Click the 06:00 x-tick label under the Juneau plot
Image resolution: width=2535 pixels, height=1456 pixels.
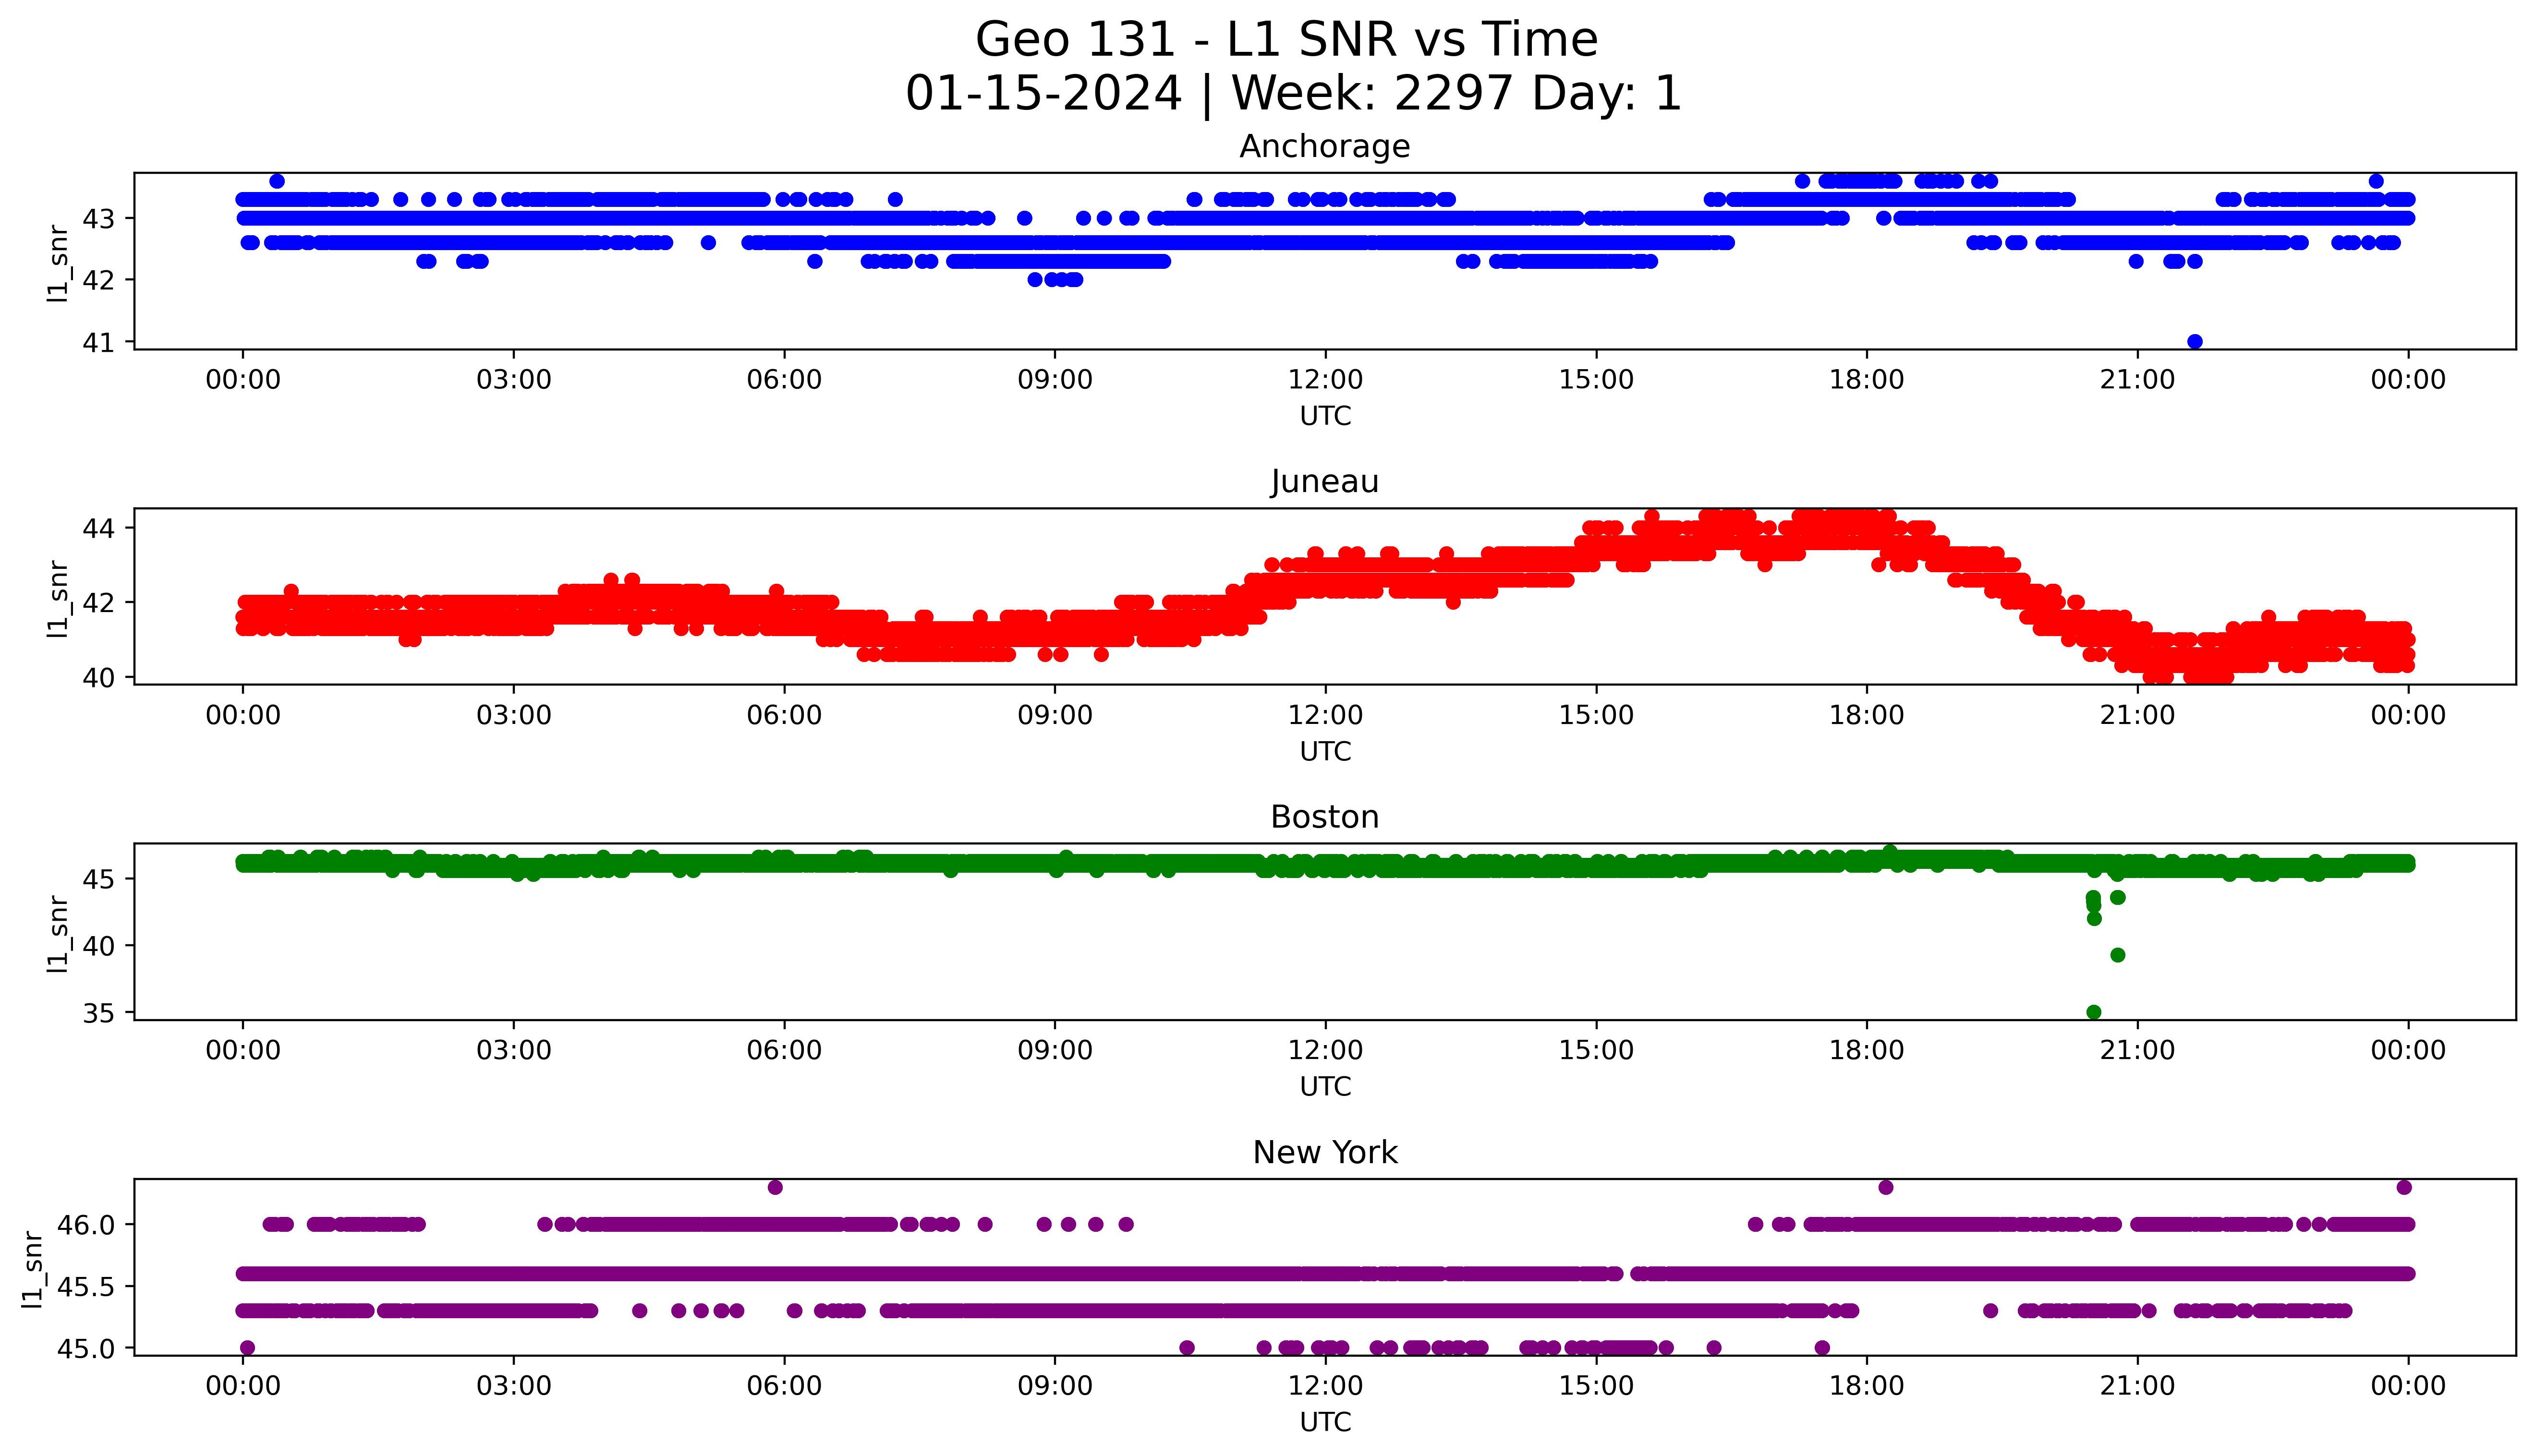[784, 715]
